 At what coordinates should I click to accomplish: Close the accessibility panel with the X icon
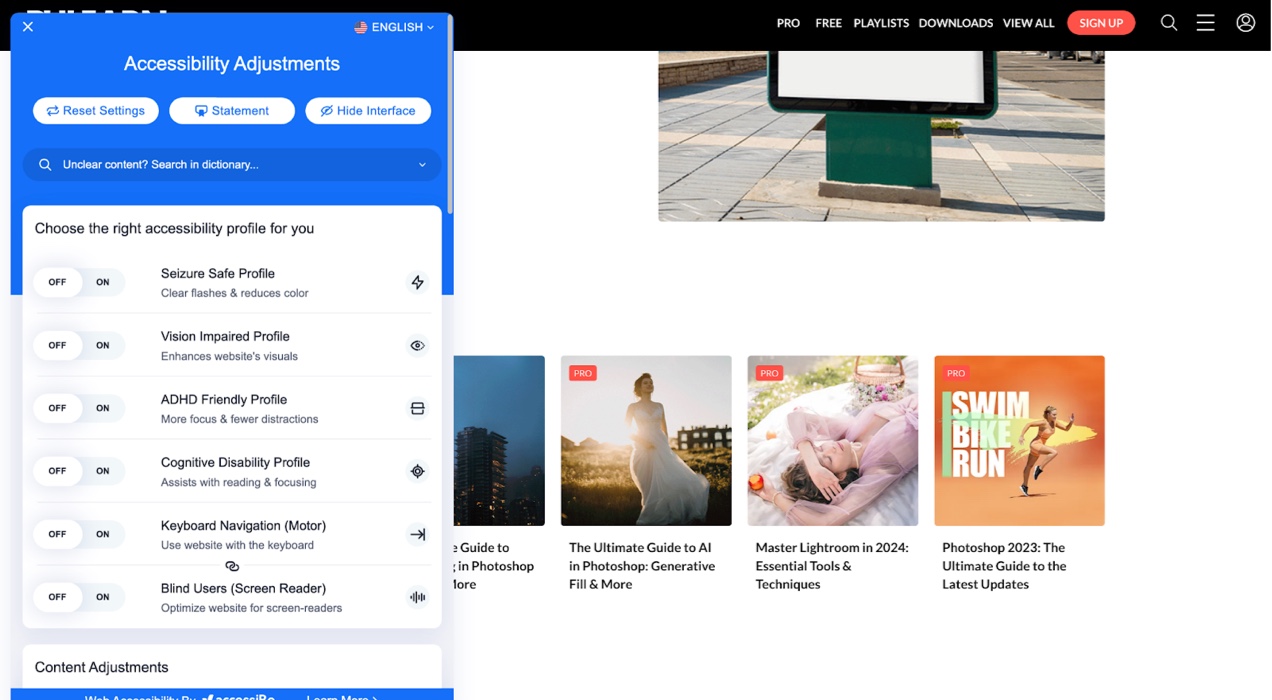click(28, 27)
